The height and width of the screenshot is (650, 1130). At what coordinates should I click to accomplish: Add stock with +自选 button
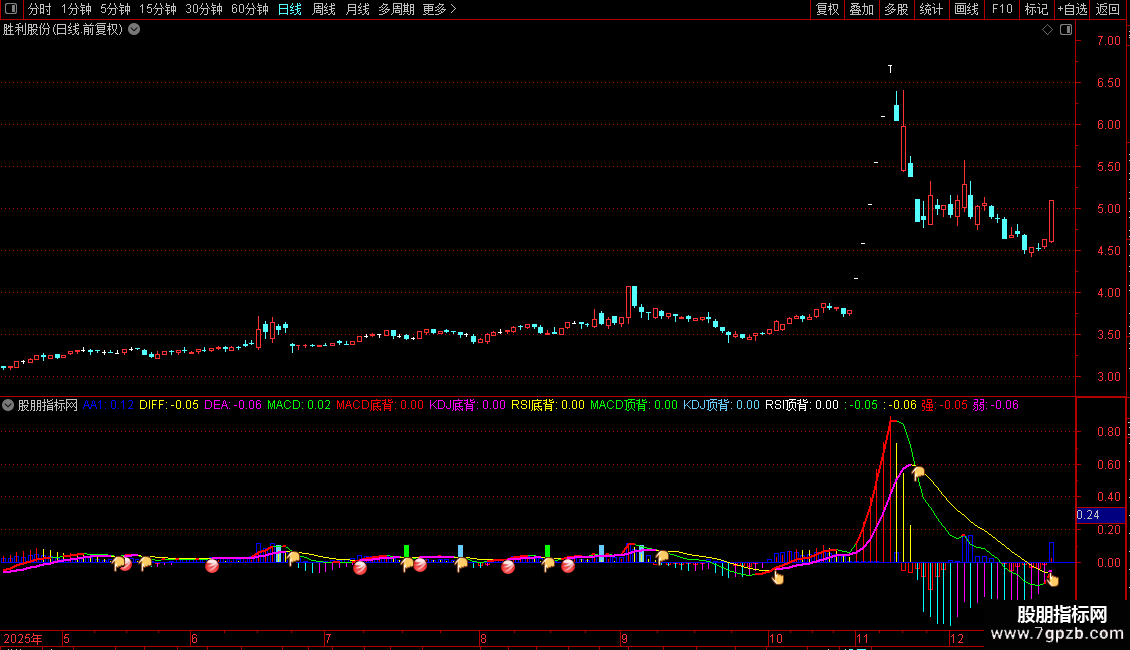tap(1072, 9)
